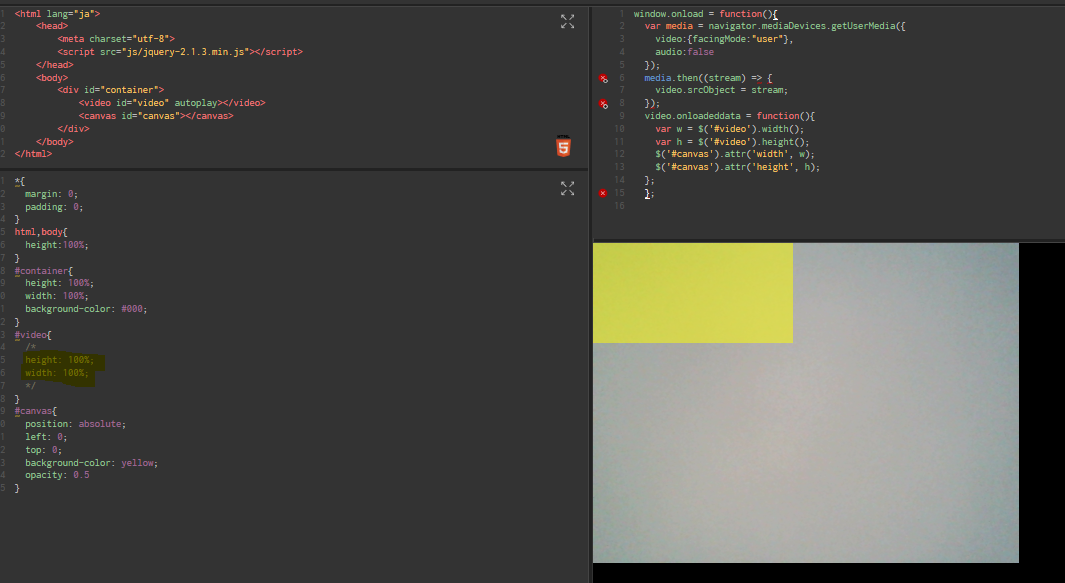Click the "video.srcObject = stream;" line

[721, 90]
